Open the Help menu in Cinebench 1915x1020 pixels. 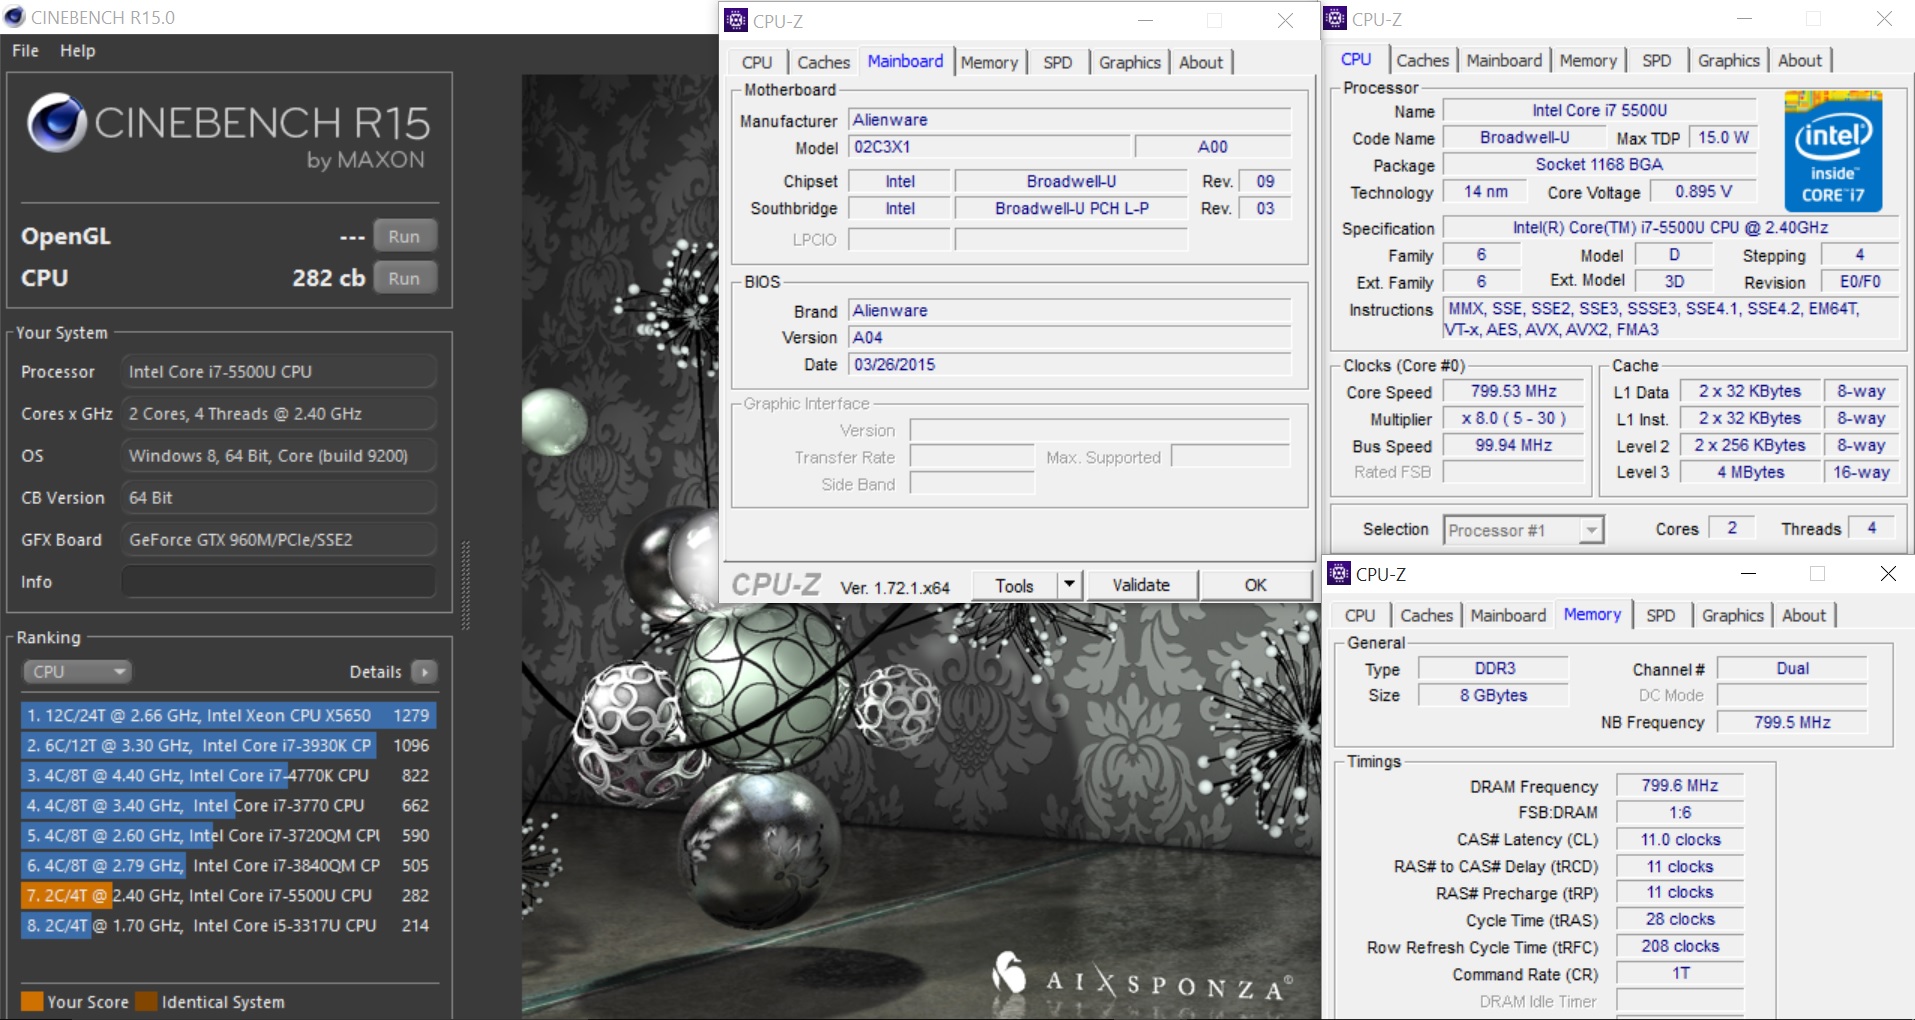(78, 51)
